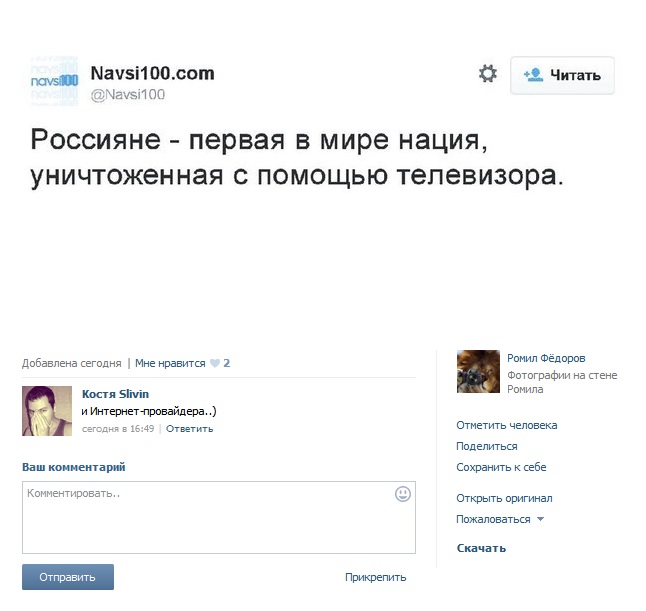
Task: Click the Мне нравится link
Action: (x=170, y=363)
